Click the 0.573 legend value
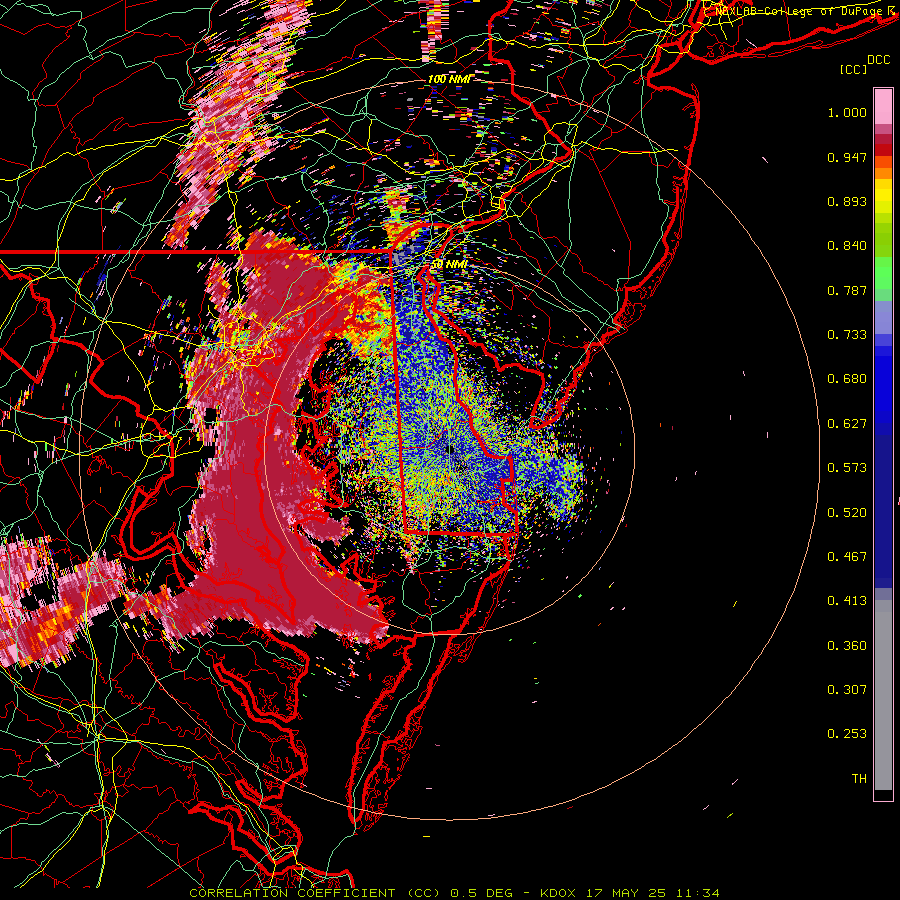900x900 pixels. 847,468
